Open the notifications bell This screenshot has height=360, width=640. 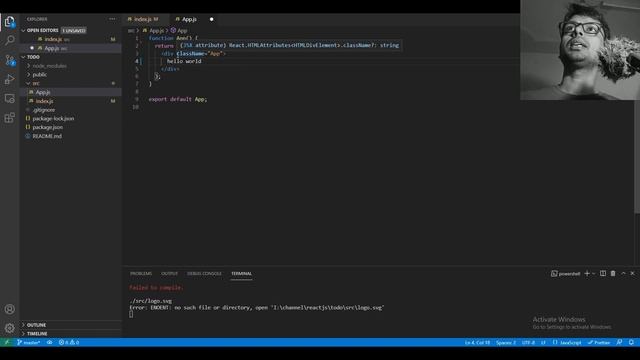pyautogui.click(x=631, y=342)
